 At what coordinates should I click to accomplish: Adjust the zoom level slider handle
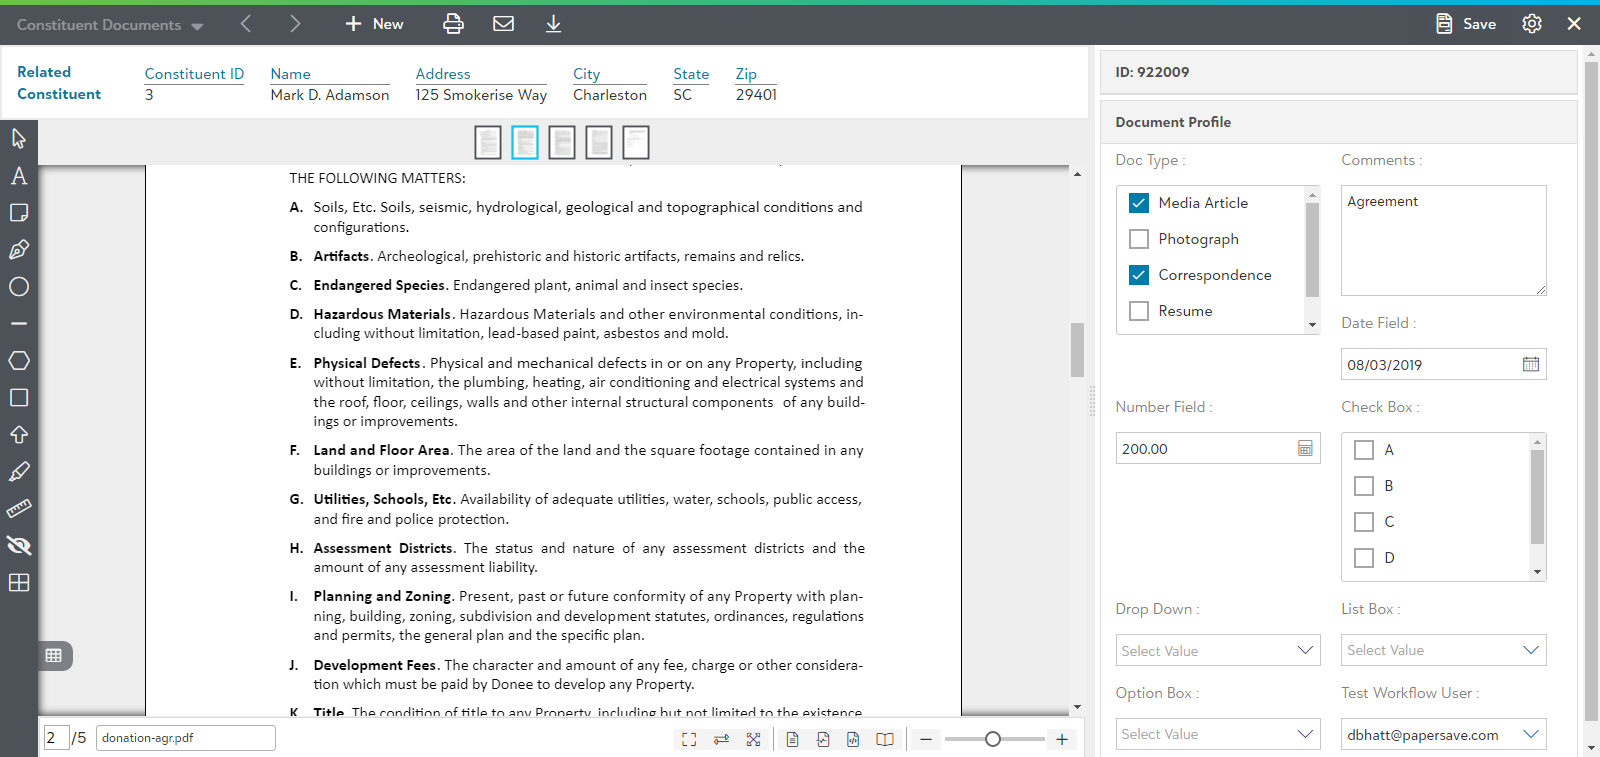click(992, 739)
